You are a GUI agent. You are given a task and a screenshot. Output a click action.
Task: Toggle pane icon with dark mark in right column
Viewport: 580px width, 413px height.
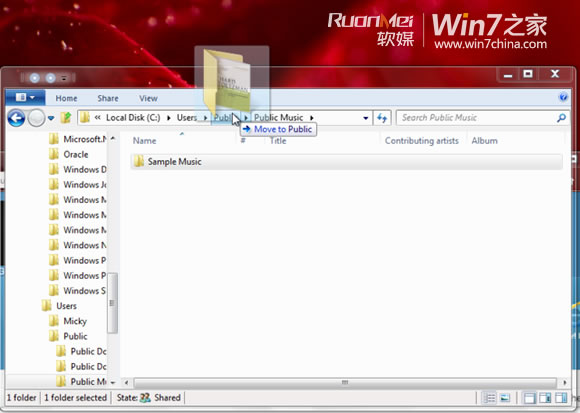[545, 398]
